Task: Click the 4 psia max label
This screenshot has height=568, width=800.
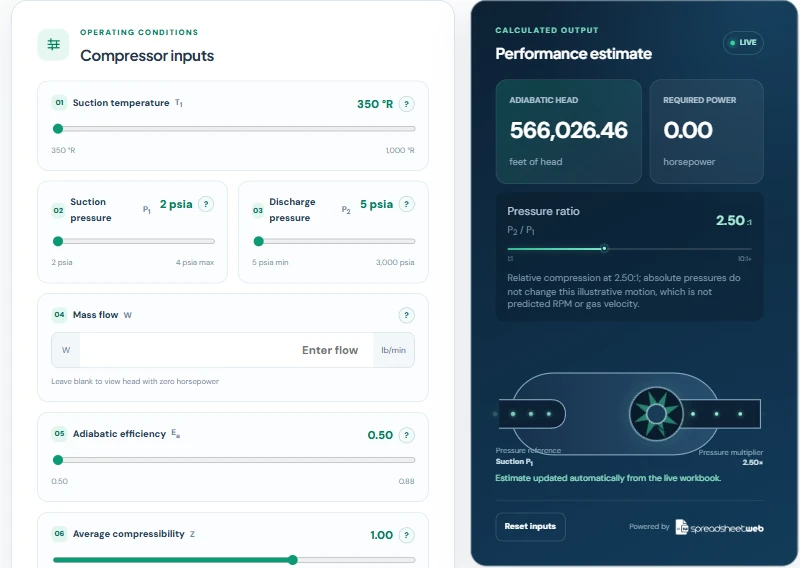Action: tap(195, 262)
